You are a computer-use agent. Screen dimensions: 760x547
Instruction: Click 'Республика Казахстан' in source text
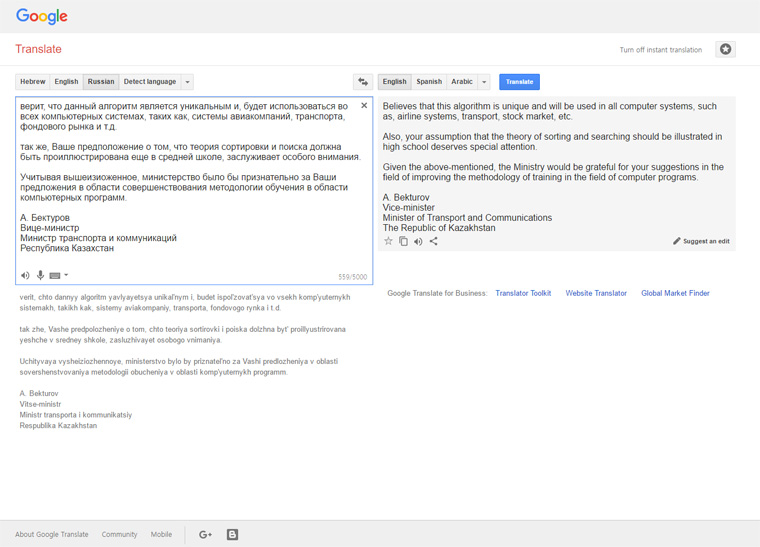point(67,248)
